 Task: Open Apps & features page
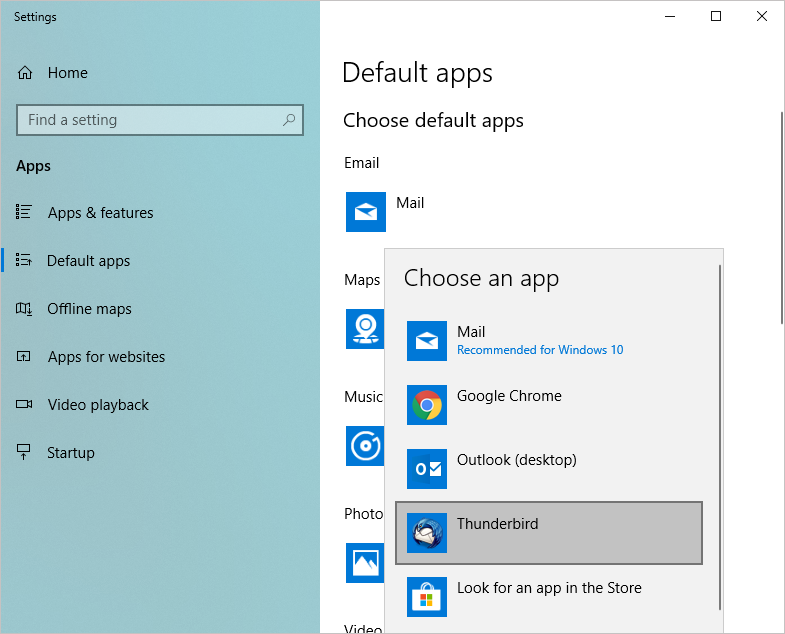pyautogui.click(x=100, y=213)
